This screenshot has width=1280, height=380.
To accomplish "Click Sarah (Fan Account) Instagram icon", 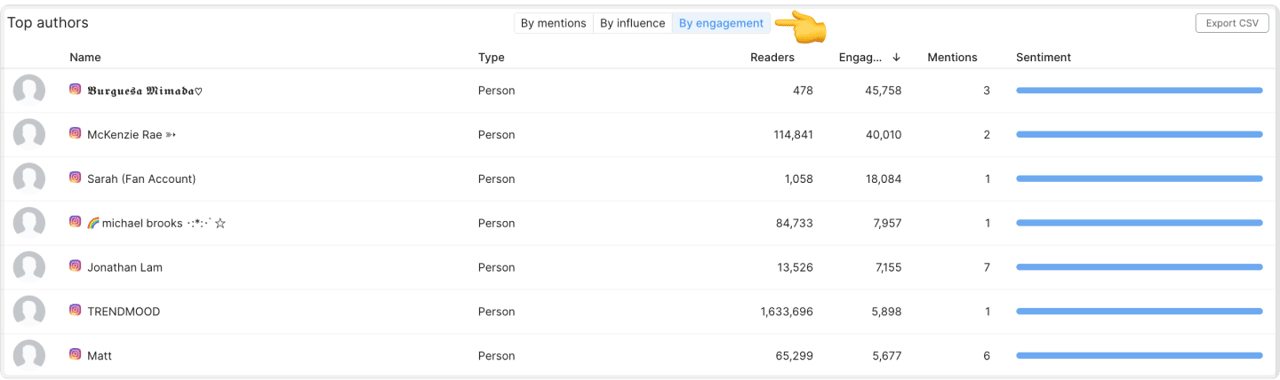I will pyautogui.click(x=75, y=178).
